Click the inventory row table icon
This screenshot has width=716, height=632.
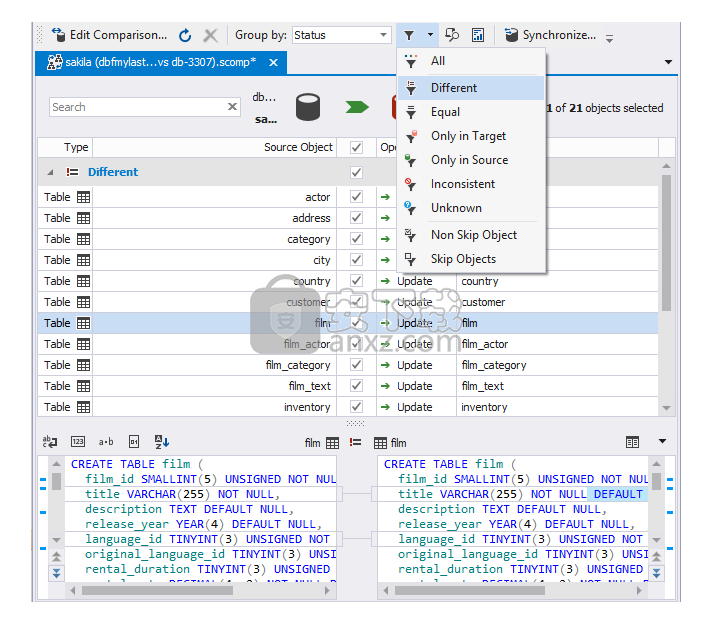click(x=84, y=407)
